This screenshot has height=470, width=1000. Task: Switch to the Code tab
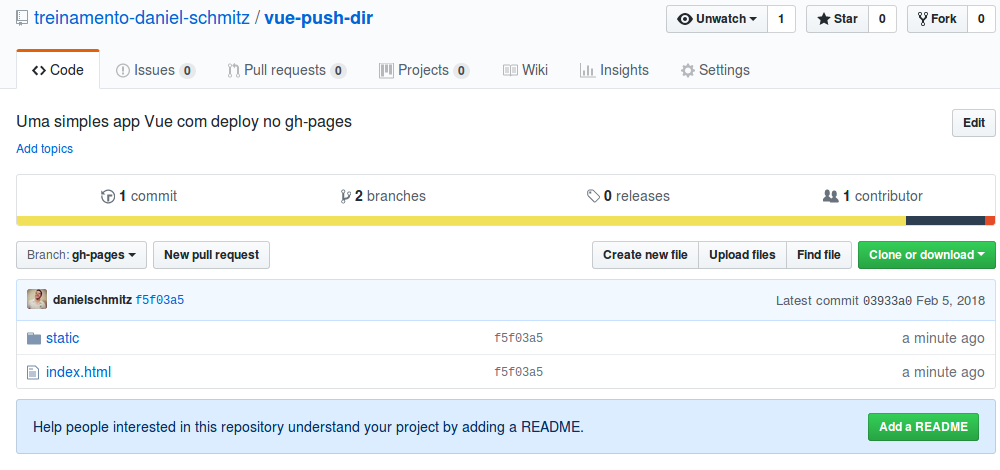58,70
